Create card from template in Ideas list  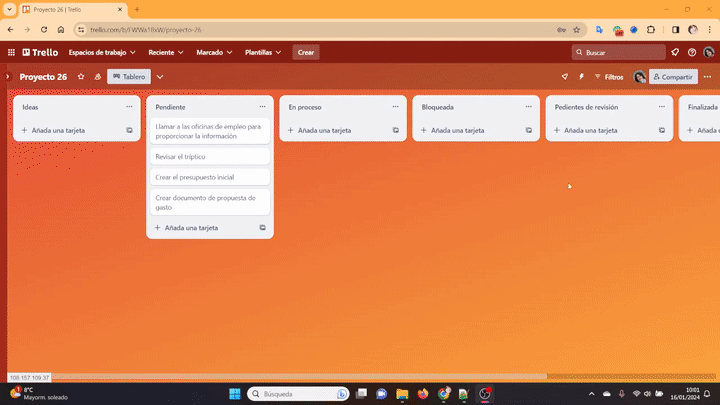coord(129,130)
